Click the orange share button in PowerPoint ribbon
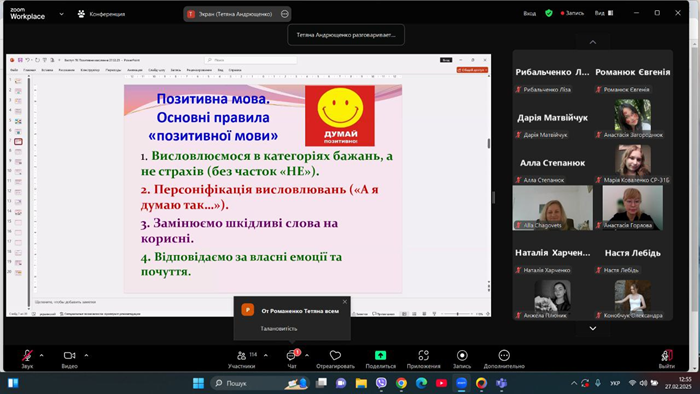Viewport: 700px width, 394px height. pos(472,70)
